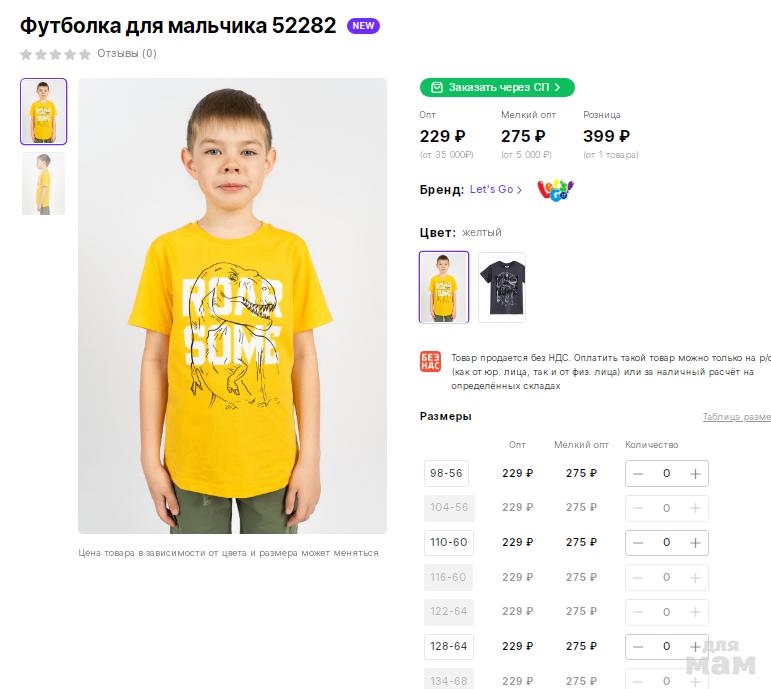This screenshot has height=689, width=771.
Task: Decrease quantity for size 98-56
Action: click(638, 474)
